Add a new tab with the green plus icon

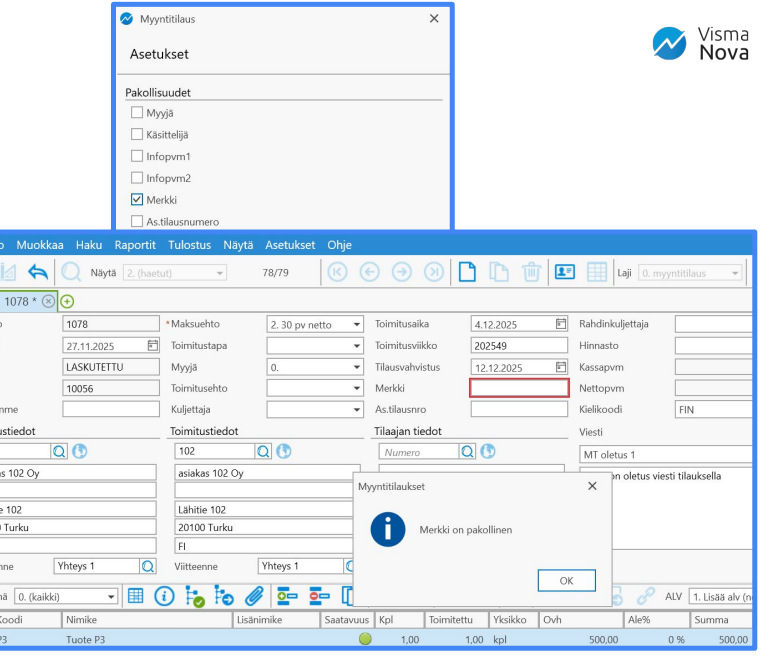point(67,301)
